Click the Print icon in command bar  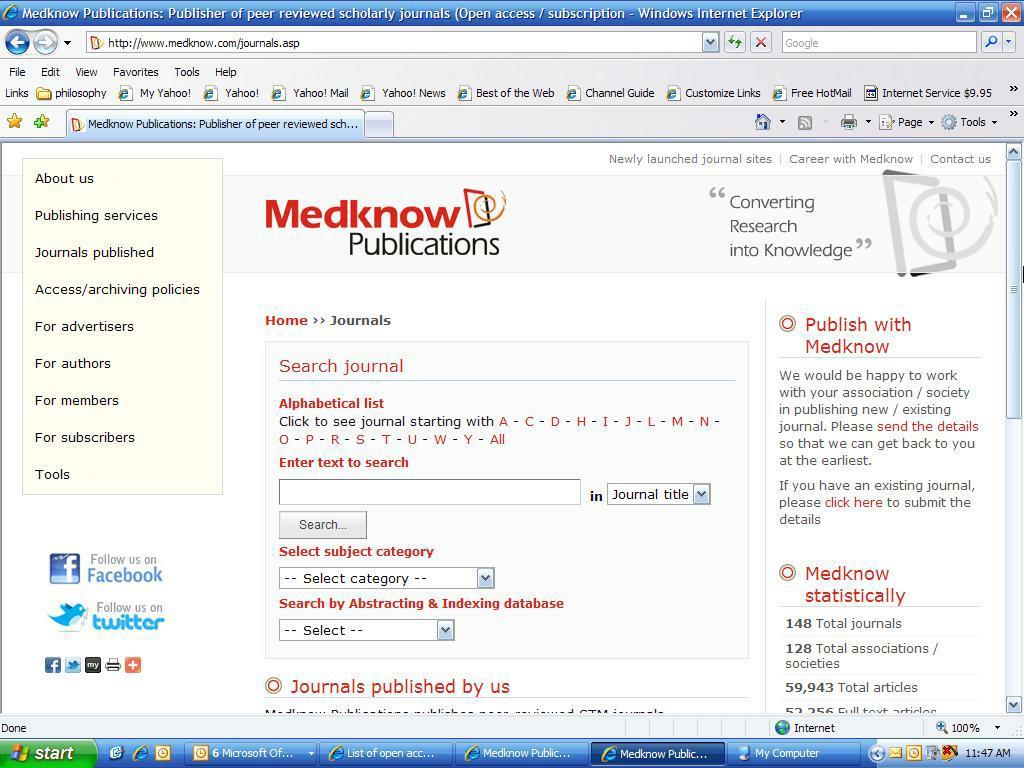coord(848,122)
